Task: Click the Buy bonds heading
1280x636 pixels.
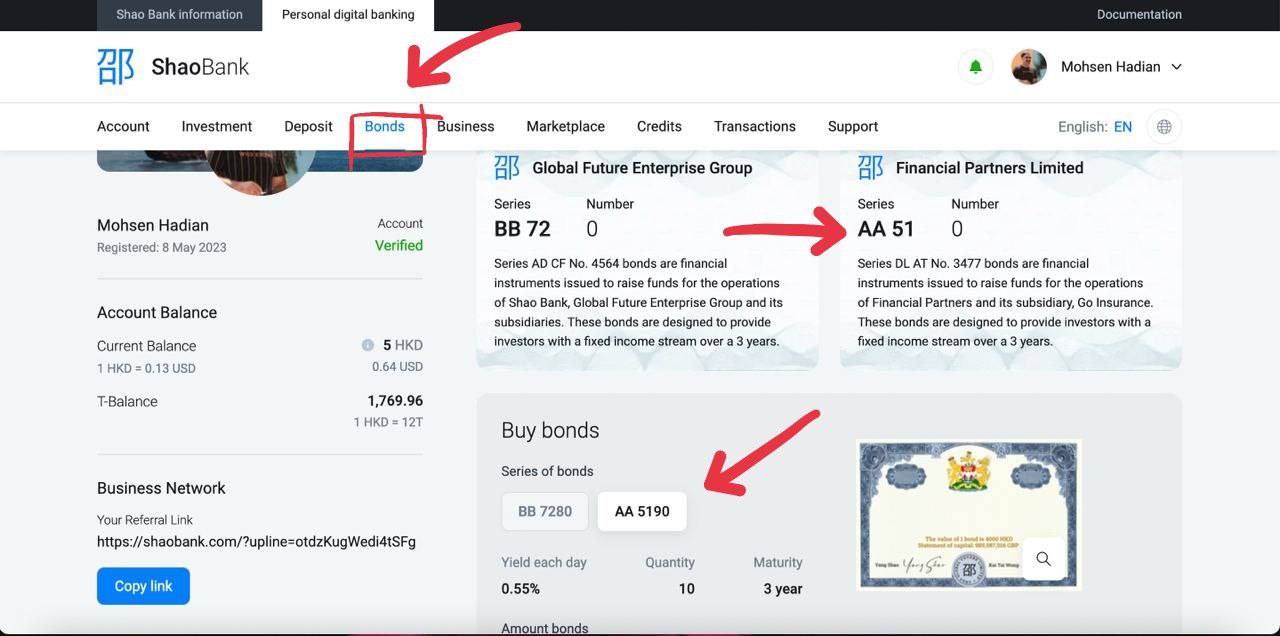Action: (550, 431)
